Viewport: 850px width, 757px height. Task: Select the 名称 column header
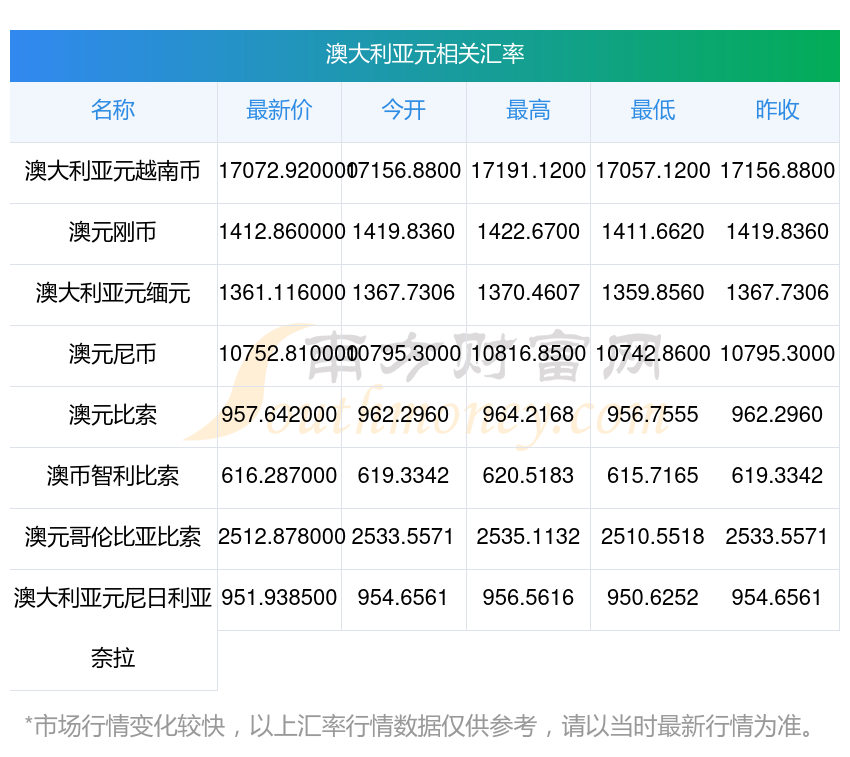tap(113, 110)
